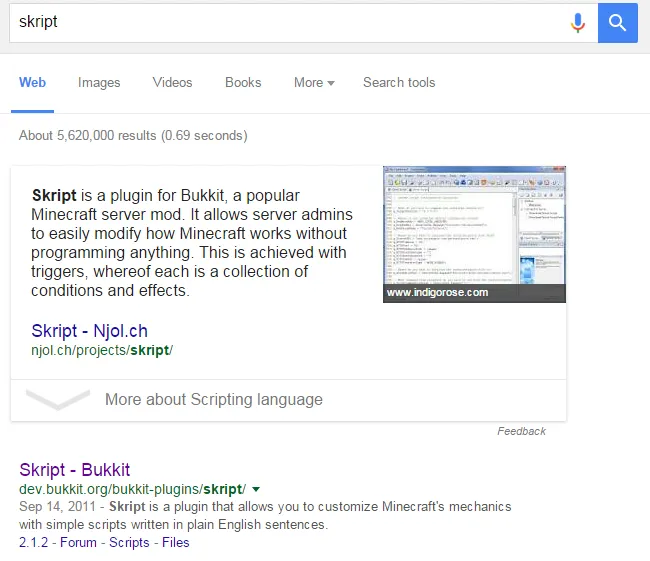Select the Web tab
The width and height of the screenshot is (650, 561).
click(32, 83)
